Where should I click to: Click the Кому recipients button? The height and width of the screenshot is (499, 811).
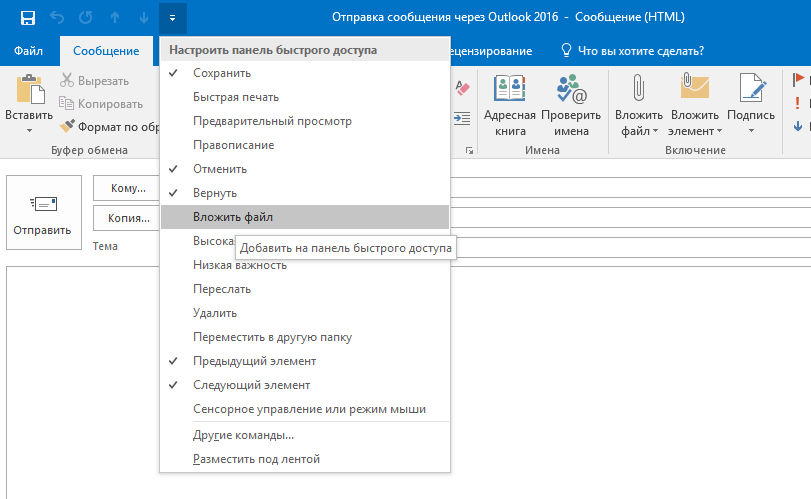click(128, 188)
